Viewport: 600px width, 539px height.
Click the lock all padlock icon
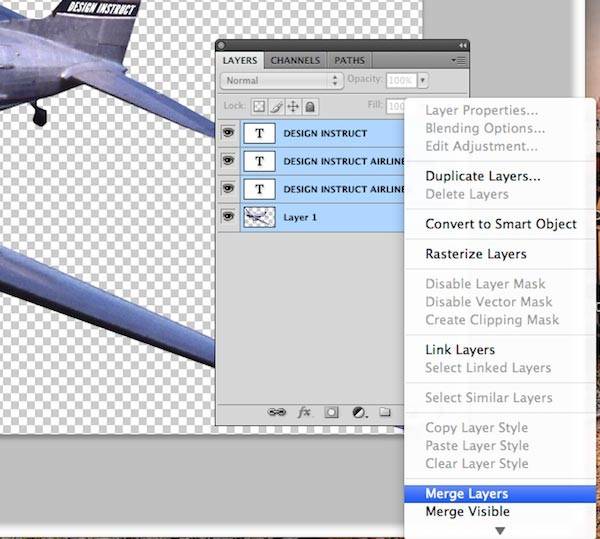310,106
